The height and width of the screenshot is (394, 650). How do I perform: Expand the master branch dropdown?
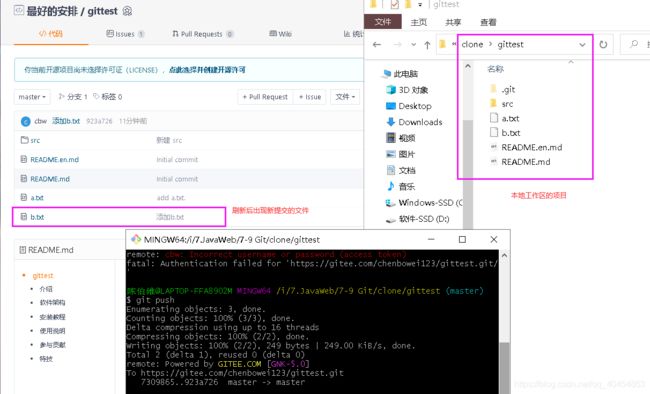[x=32, y=97]
